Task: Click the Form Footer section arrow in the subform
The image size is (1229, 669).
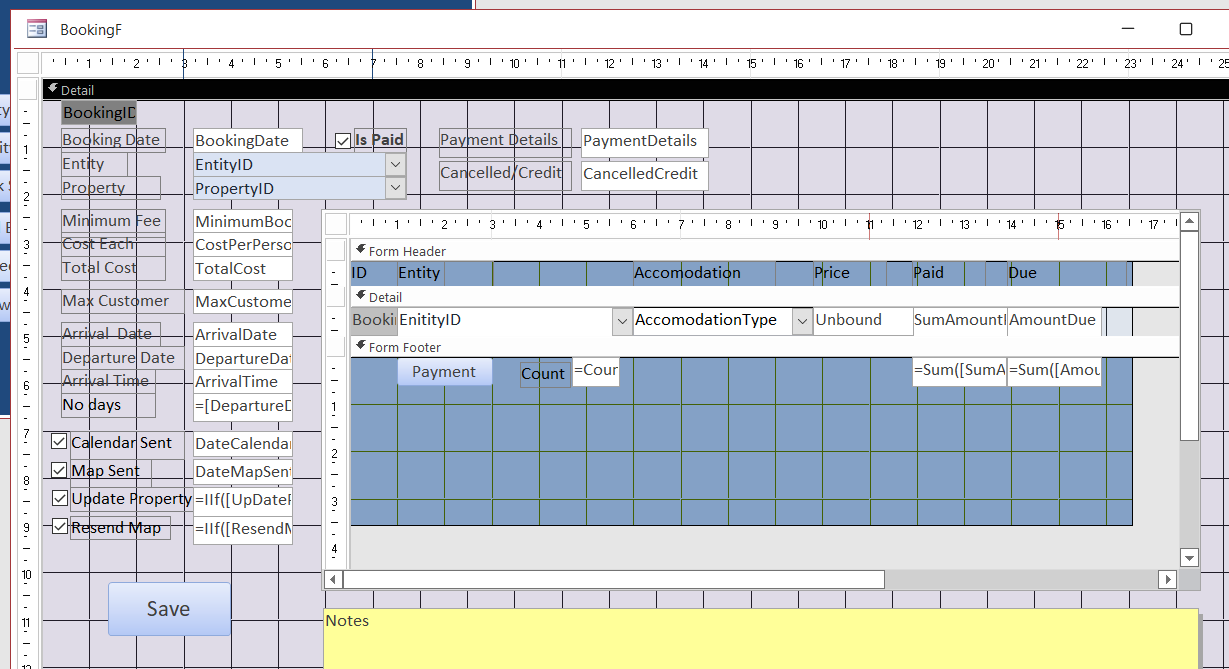Action: point(360,346)
